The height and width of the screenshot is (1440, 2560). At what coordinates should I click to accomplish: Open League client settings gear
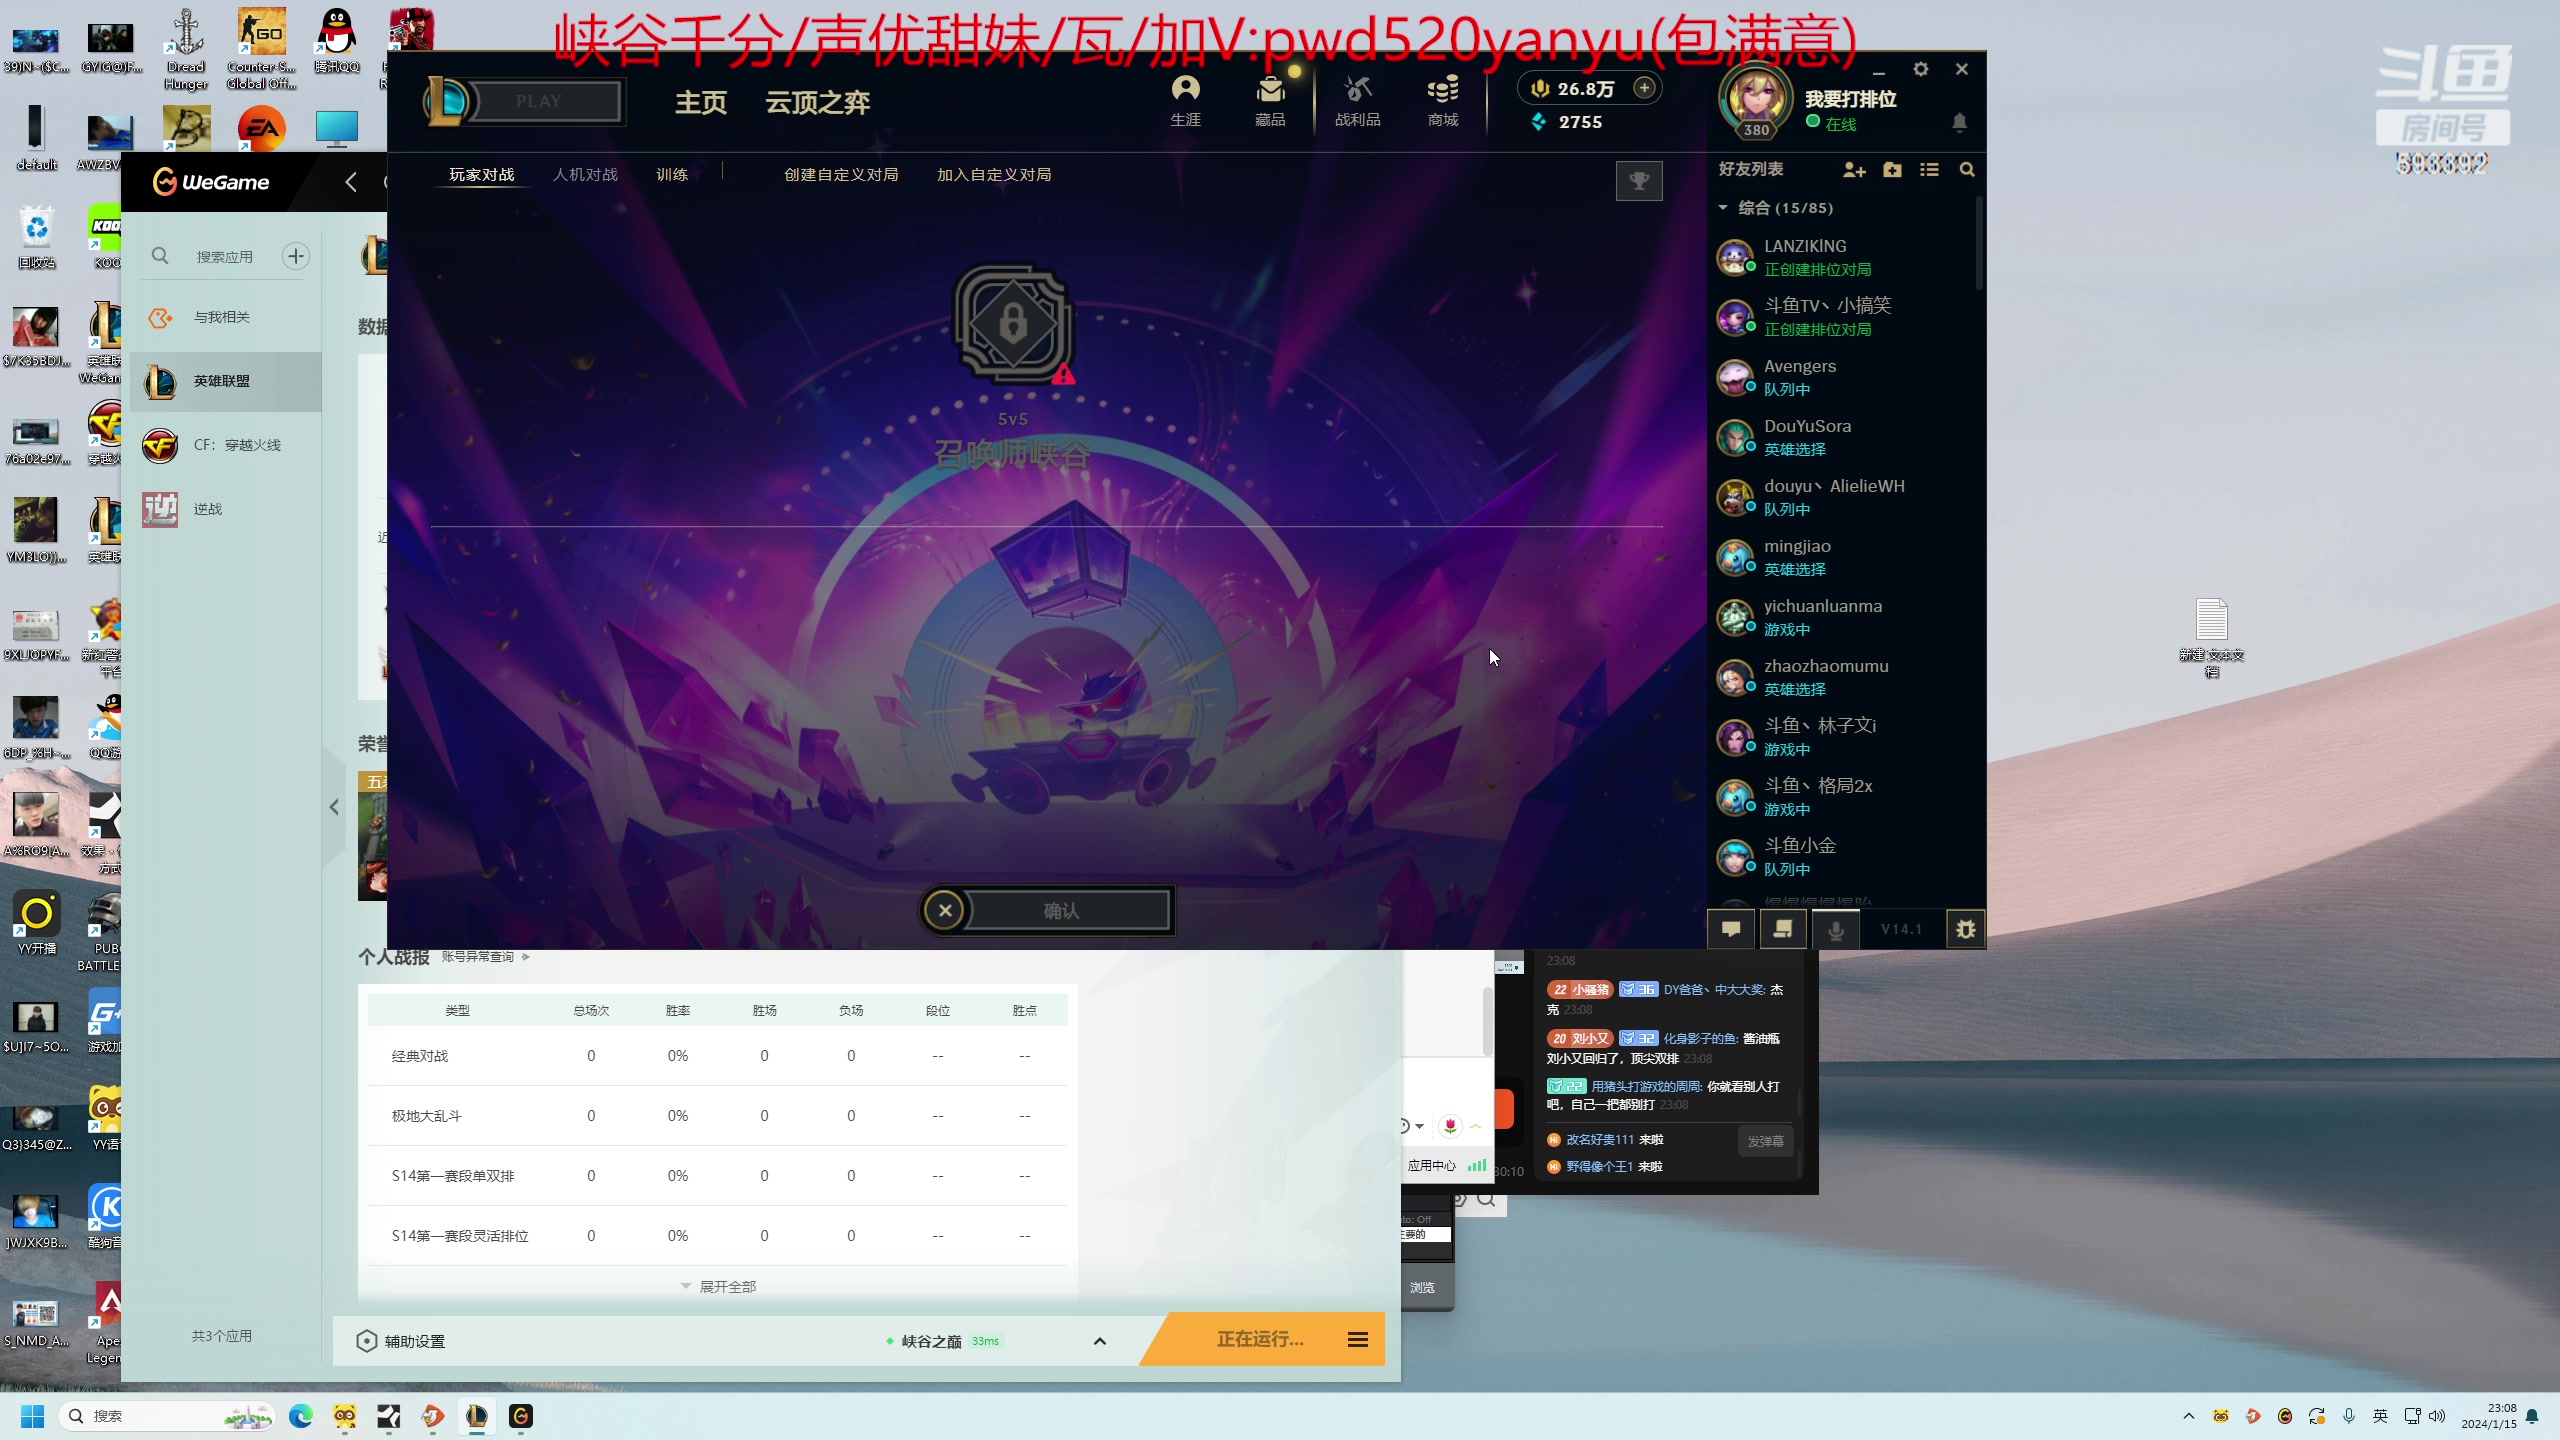[x=1920, y=69]
